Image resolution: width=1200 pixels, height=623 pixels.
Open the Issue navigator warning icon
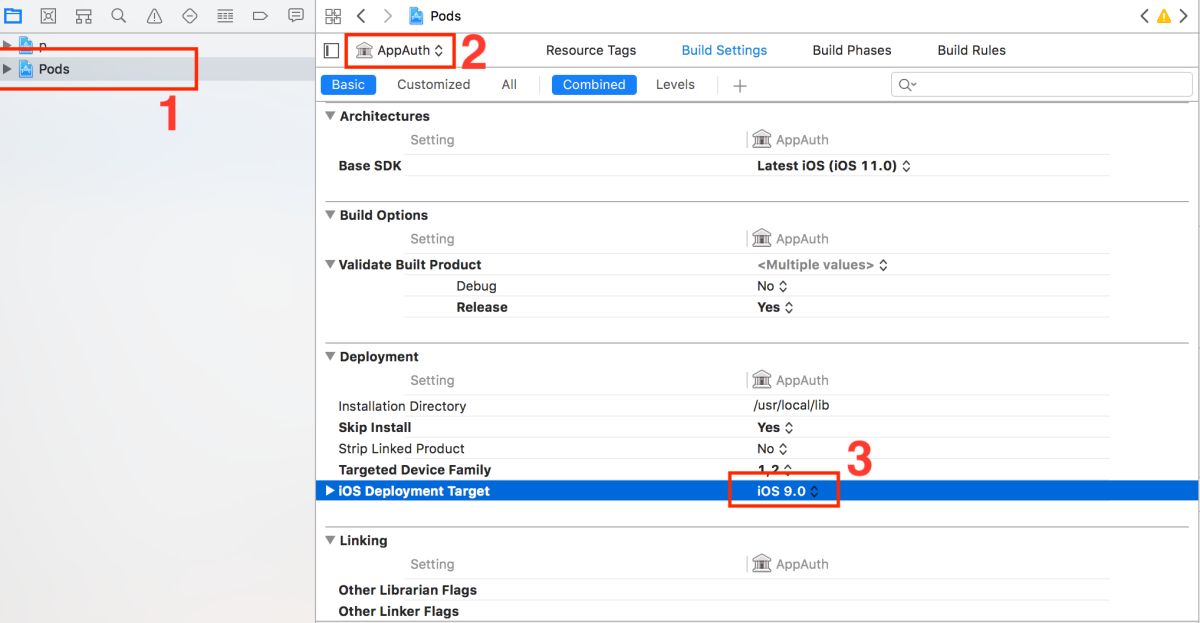(154, 16)
